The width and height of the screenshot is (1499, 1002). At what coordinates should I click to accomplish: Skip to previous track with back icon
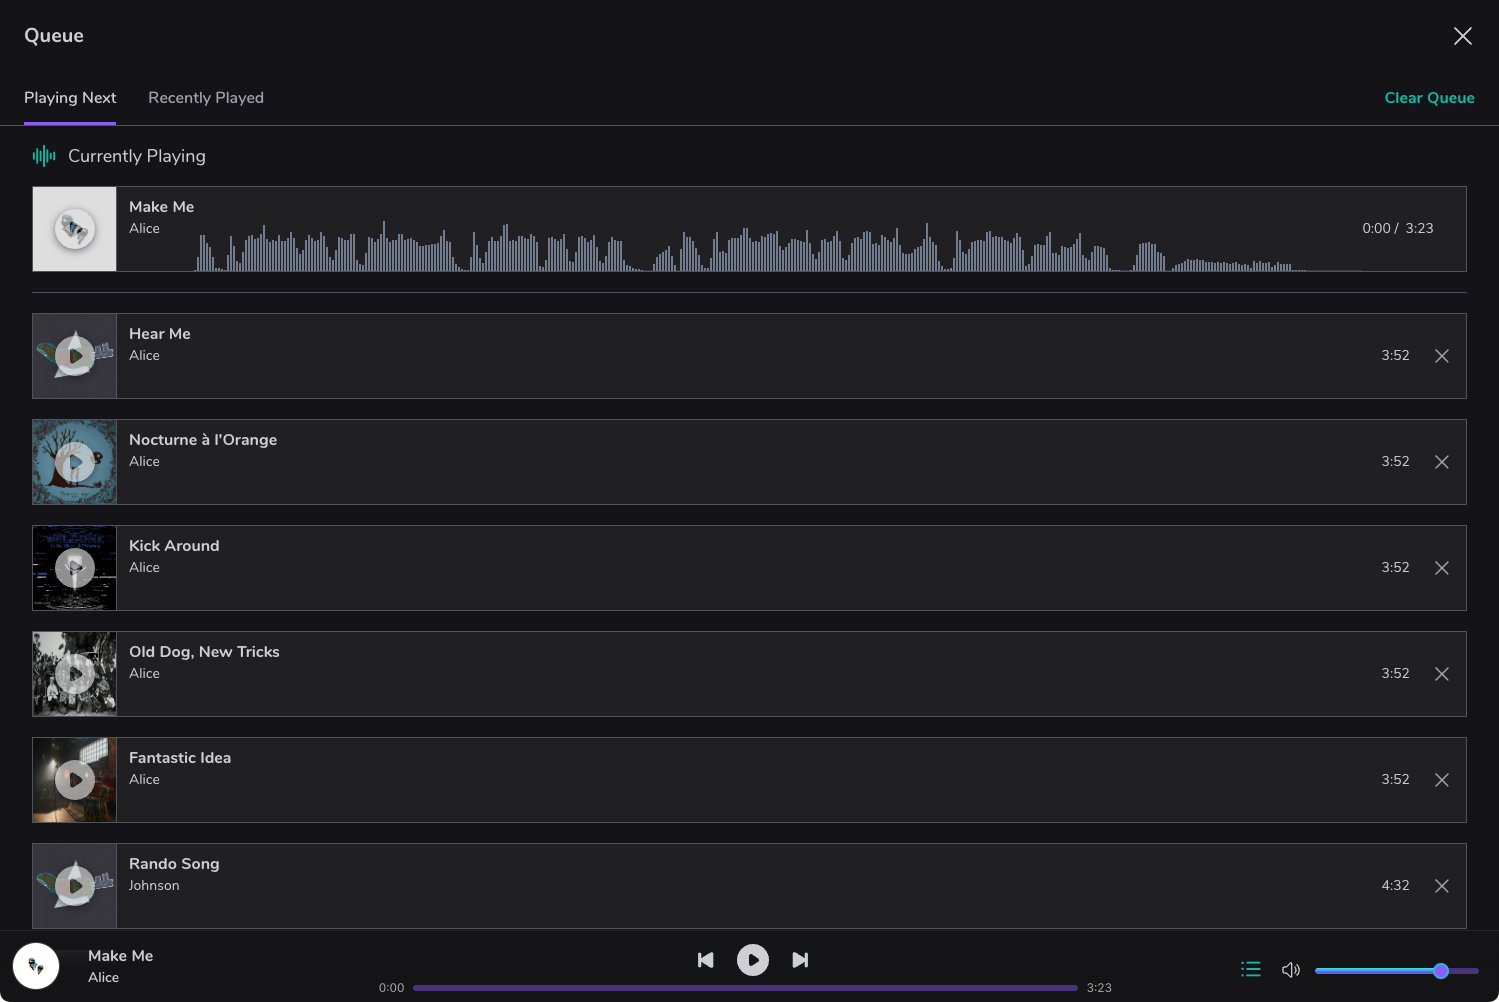(x=706, y=960)
